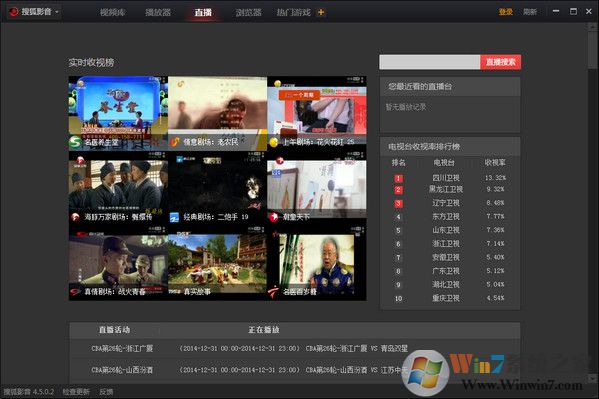
Task: Click the 反馈 feedback link
Action: (x=106, y=392)
